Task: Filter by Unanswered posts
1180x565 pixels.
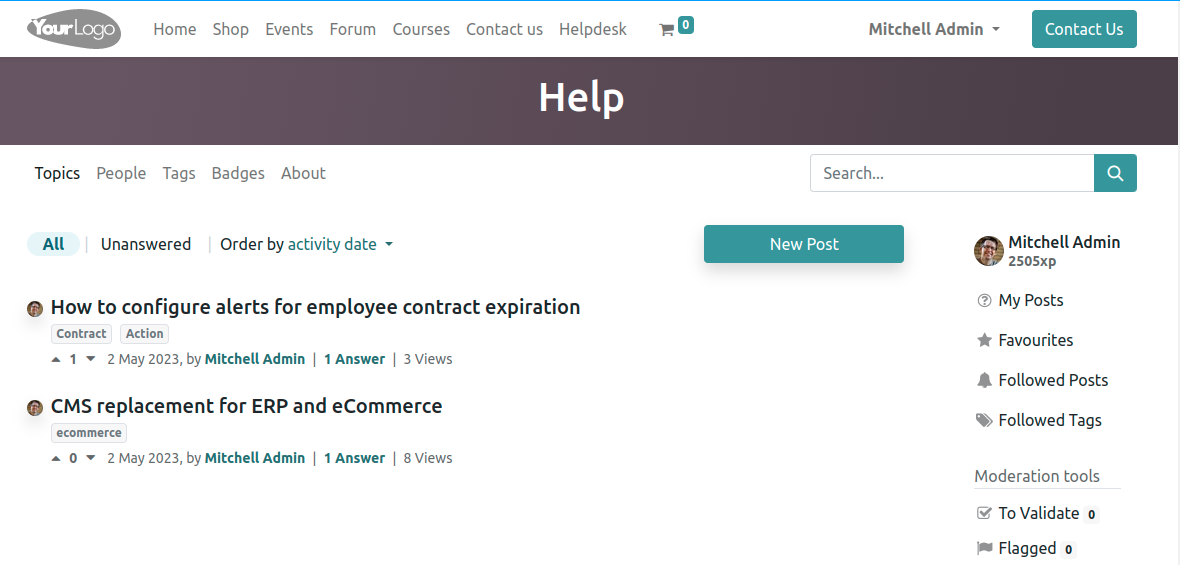Action: click(146, 245)
